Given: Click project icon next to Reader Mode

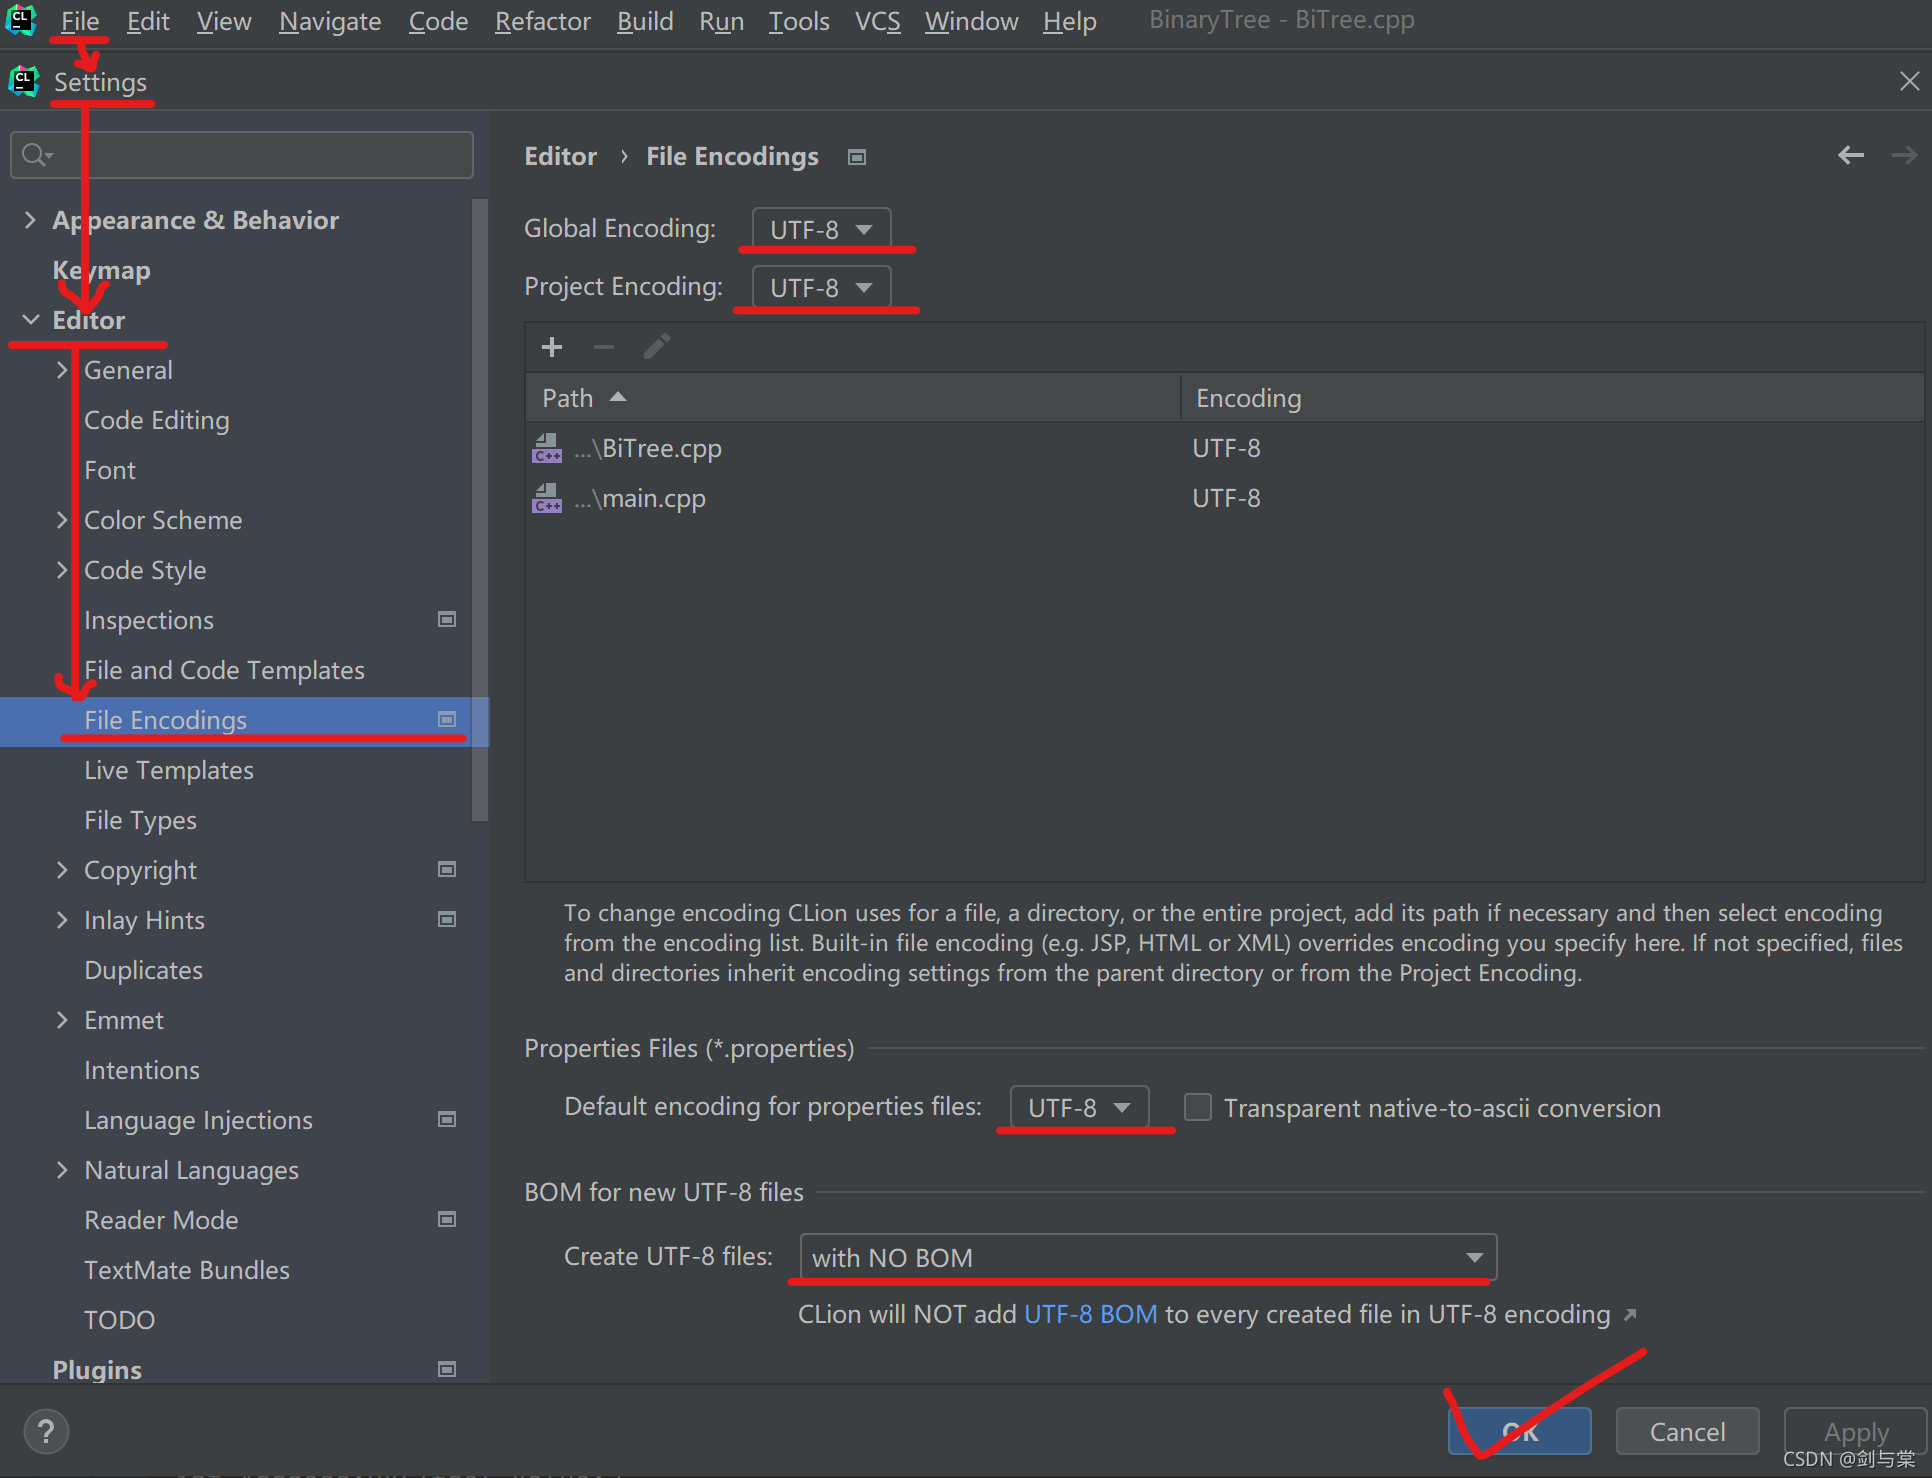Looking at the screenshot, I should (x=447, y=1220).
